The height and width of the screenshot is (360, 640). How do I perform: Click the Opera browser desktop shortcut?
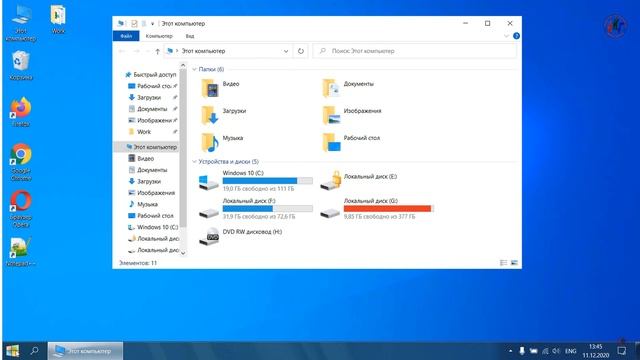tap(21, 209)
